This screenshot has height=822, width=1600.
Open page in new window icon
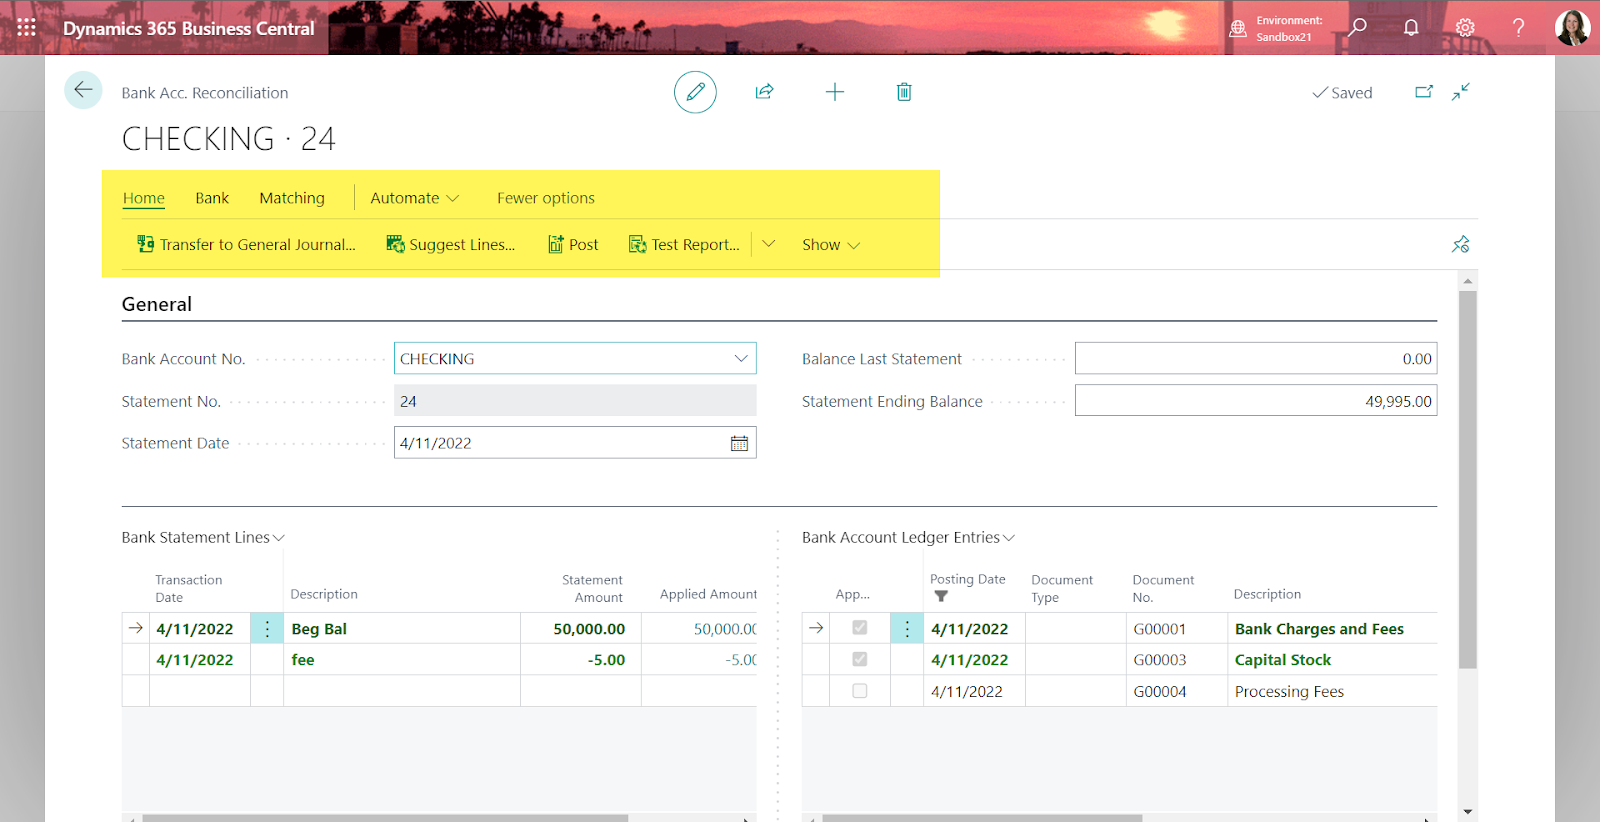click(1424, 92)
